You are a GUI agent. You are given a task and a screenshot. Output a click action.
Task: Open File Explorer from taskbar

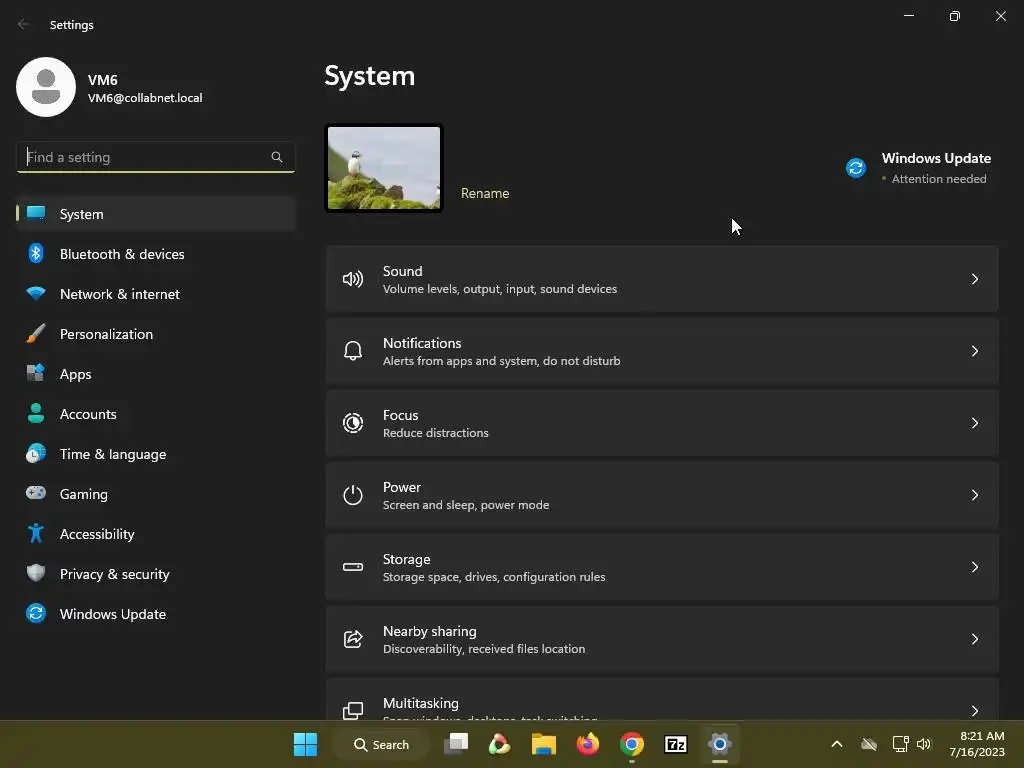pyautogui.click(x=543, y=744)
